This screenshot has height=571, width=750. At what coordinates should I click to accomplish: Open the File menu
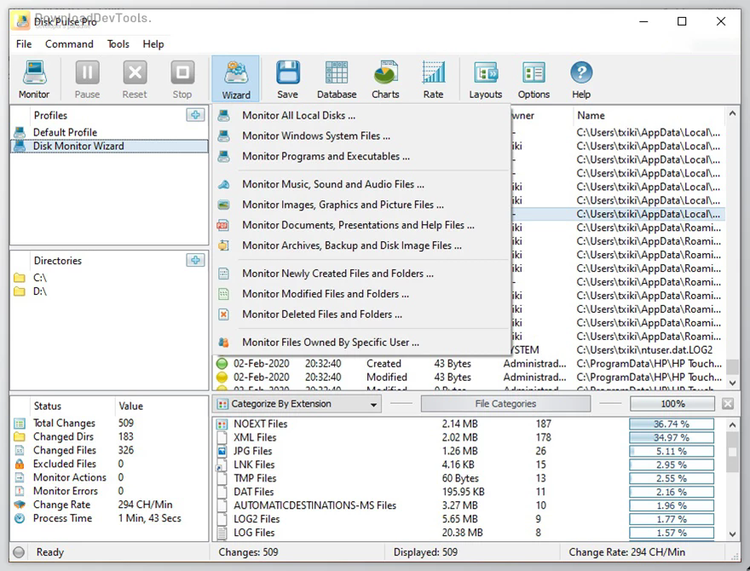[24, 44]
